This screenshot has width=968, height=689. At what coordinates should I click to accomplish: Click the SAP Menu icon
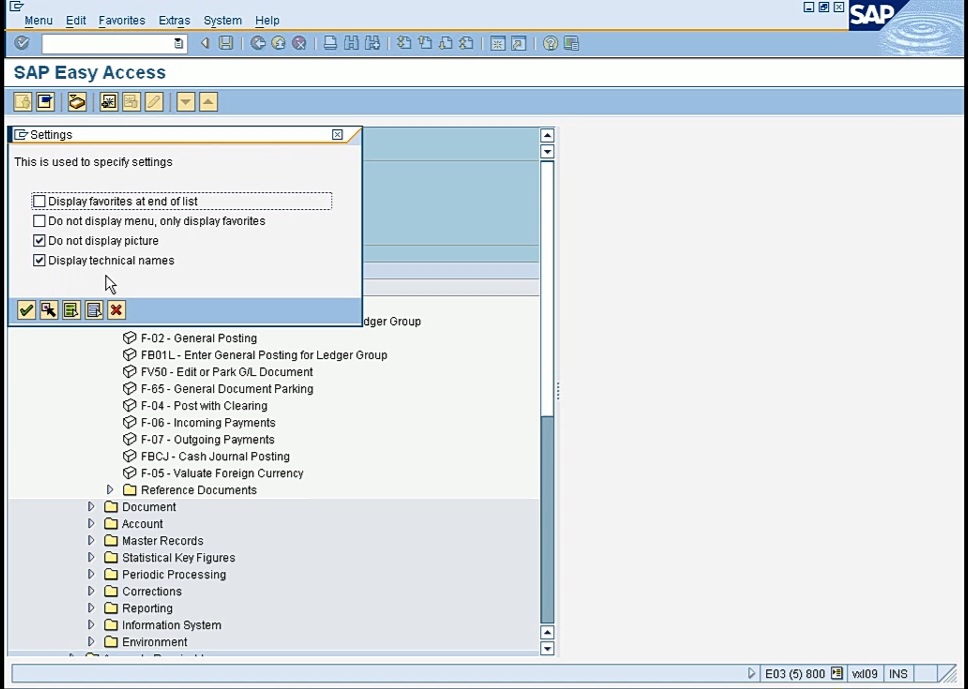pyautogui.click(x=45, y=102)
